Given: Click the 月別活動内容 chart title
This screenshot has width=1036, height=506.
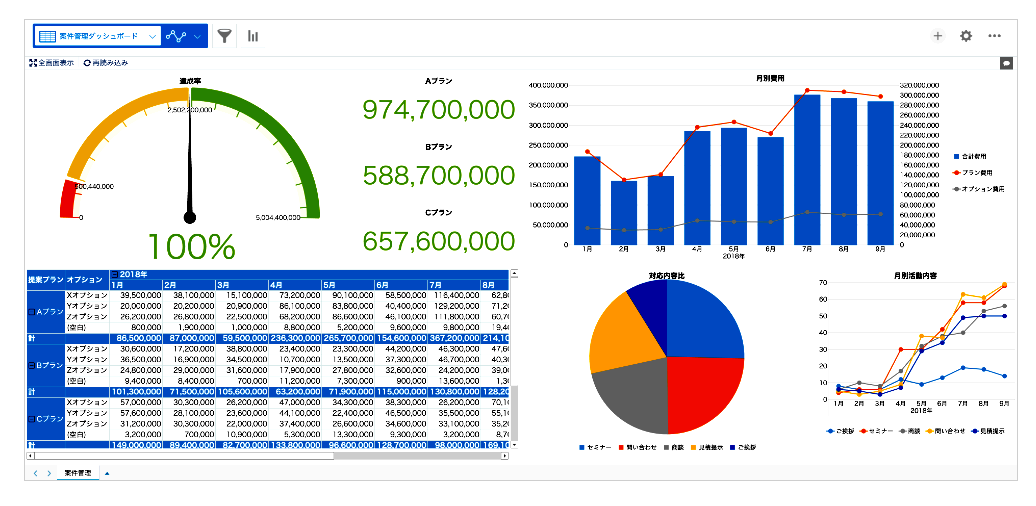Looking at the screenshot, I should (916, 274).
